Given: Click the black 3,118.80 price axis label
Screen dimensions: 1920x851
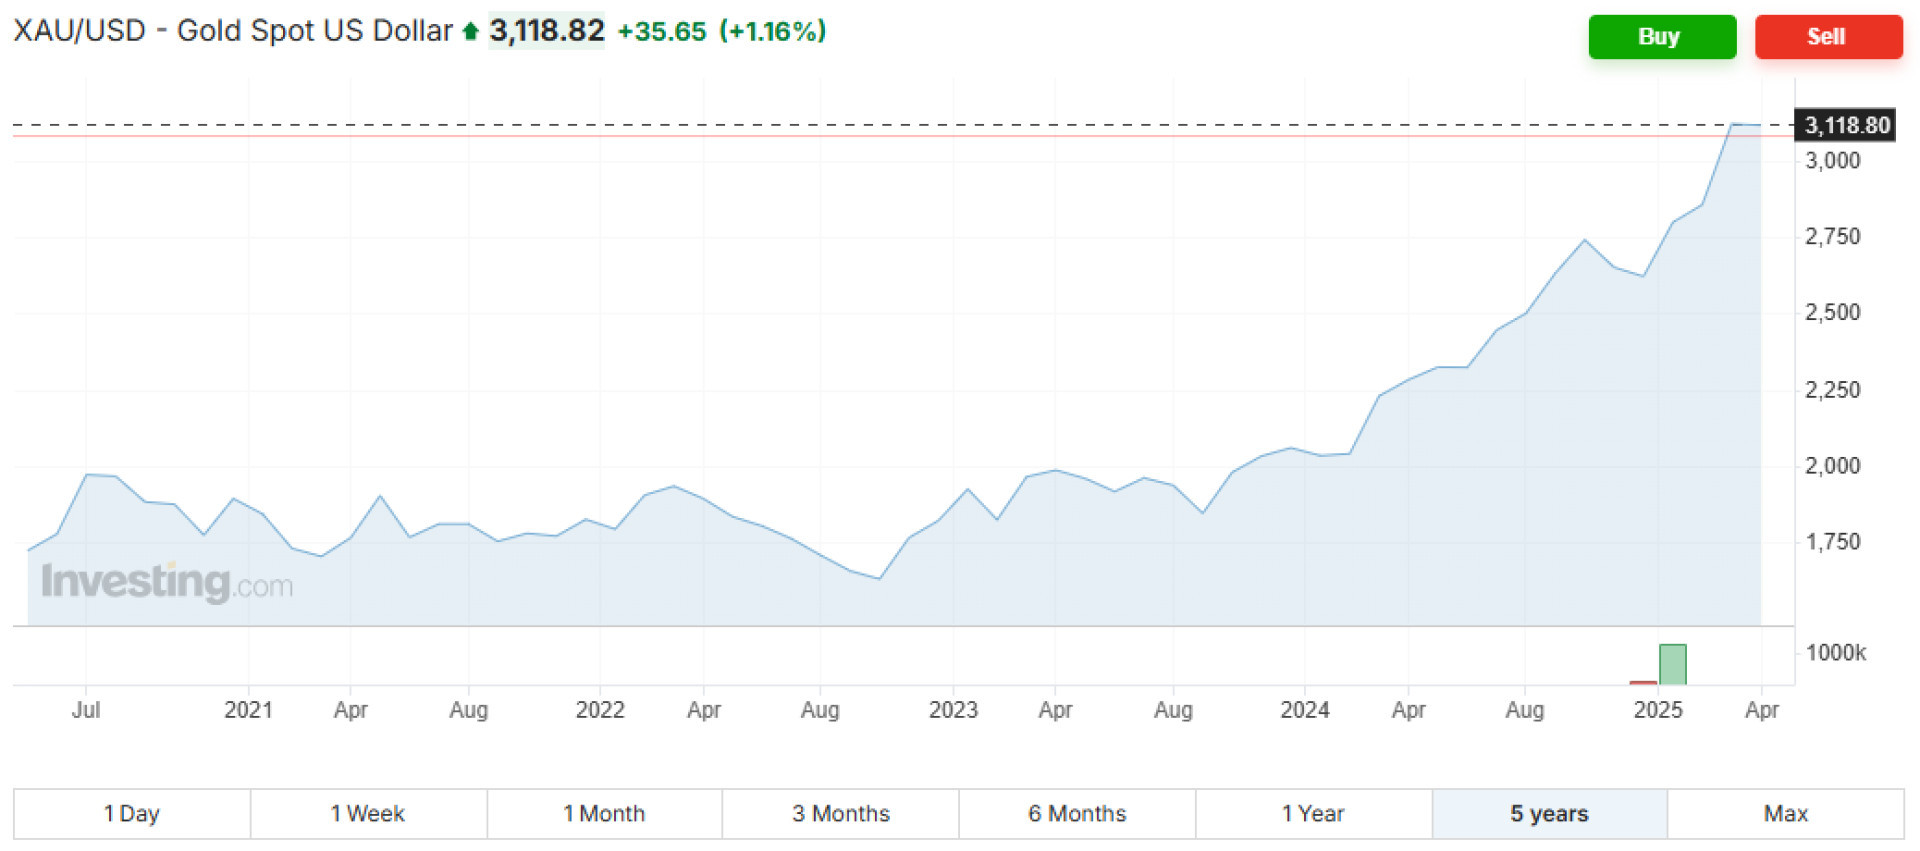Looking at the screenshot, I should click(1846, 126).
